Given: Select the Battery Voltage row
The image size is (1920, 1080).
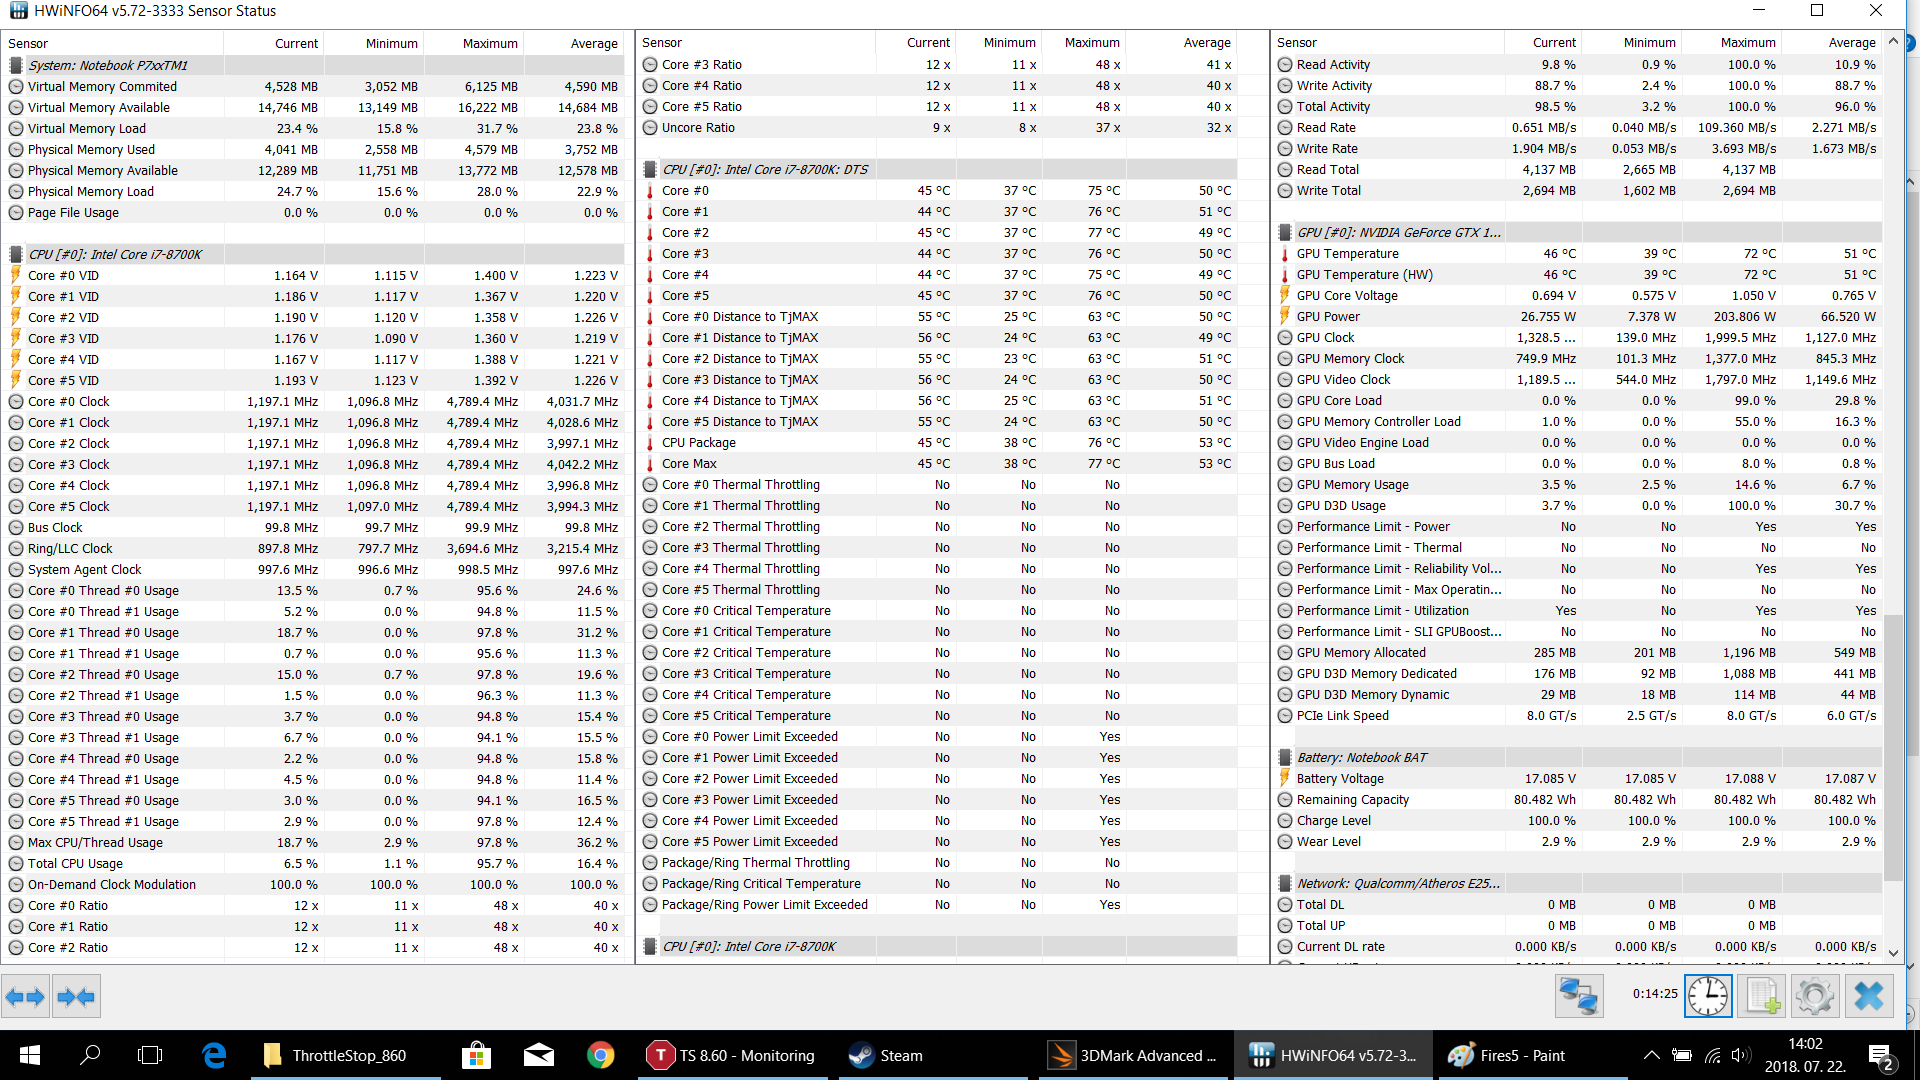Looking at the screenshot, I should pos(1579,778).
